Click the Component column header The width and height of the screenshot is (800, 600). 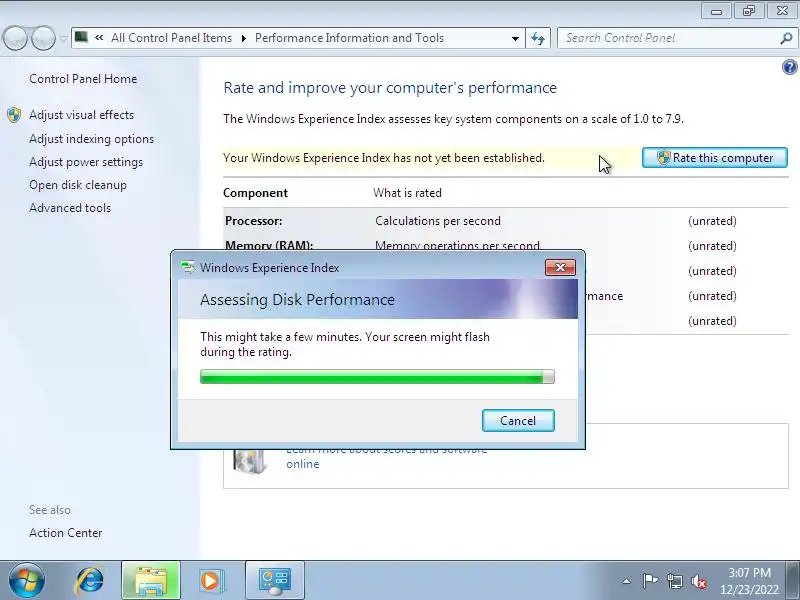click(x=255, y=193)
